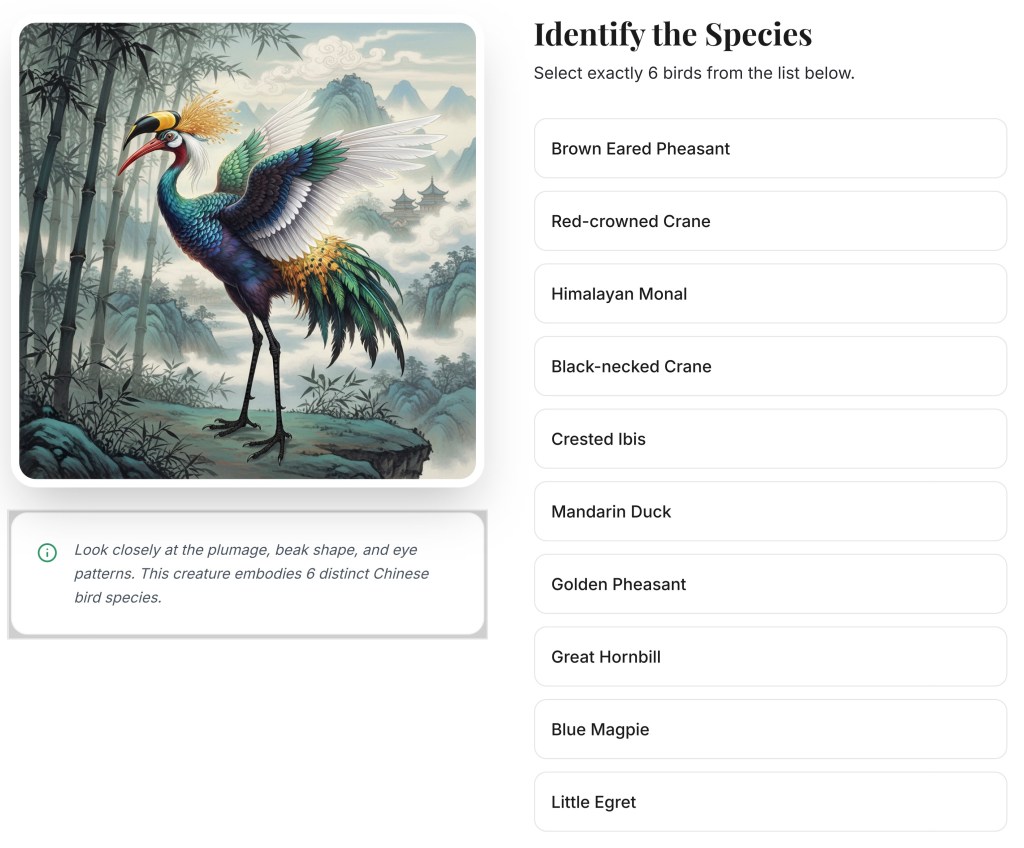This screenshot has height=848, width=1024.
Task: Choose the Golden Pheasant option
Action: point(770,584)
